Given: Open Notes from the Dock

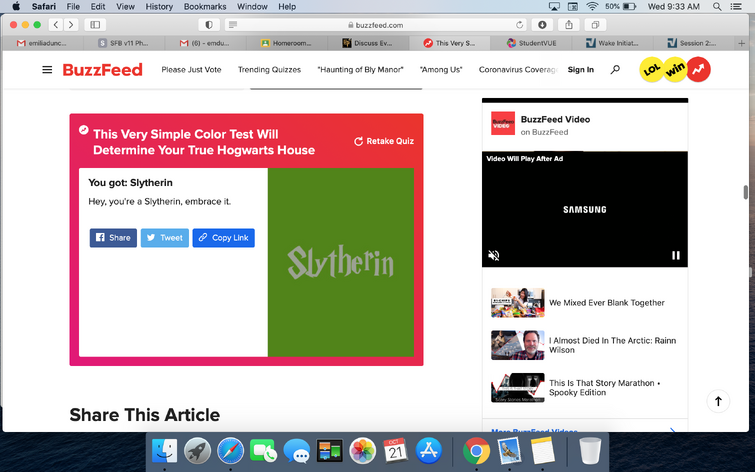Looking at the screenshot, I should pyautogui.click(x=543, y=451).
